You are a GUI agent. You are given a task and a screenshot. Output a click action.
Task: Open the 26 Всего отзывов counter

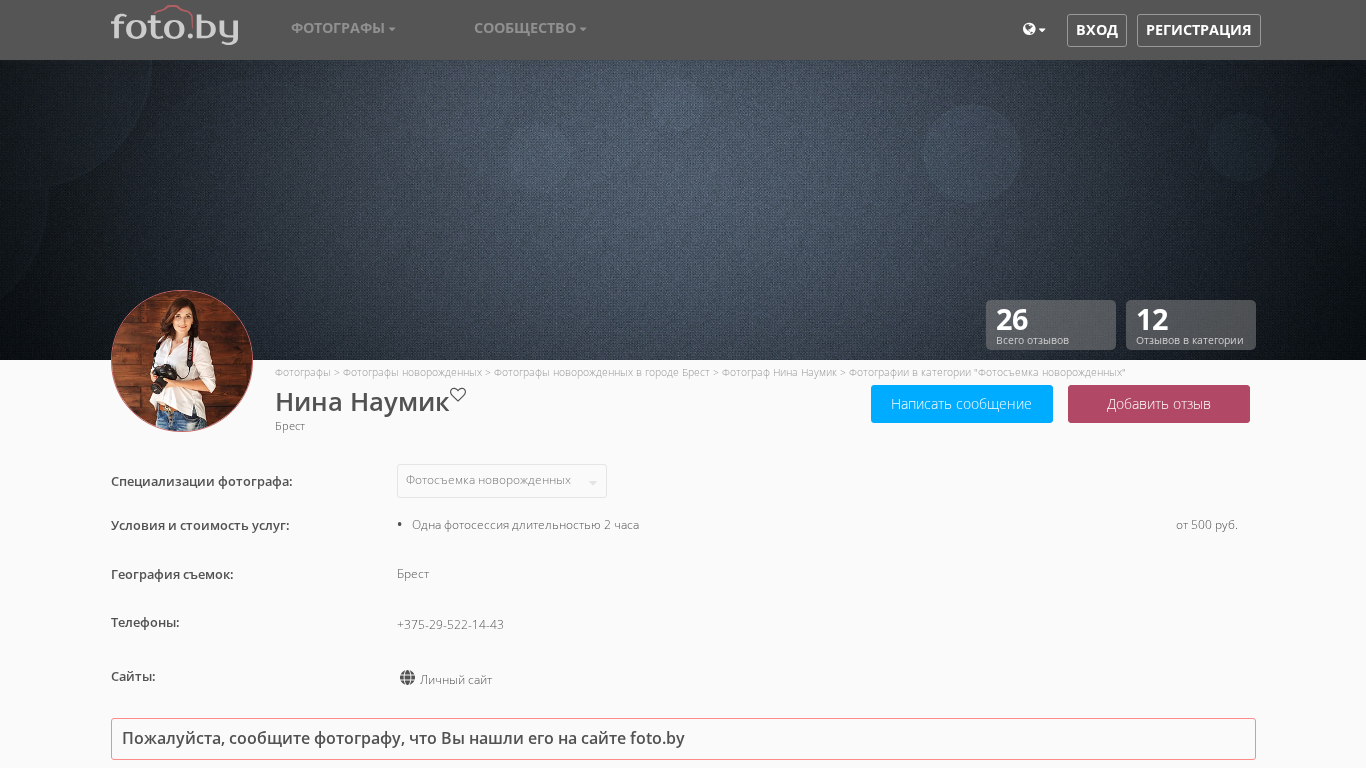(1050, 325)
